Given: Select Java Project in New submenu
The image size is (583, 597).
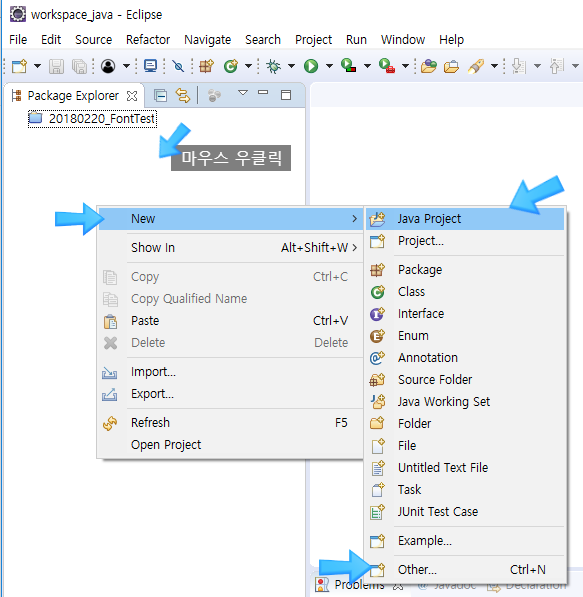Looking at the screenshot, I should click(465, 219).
